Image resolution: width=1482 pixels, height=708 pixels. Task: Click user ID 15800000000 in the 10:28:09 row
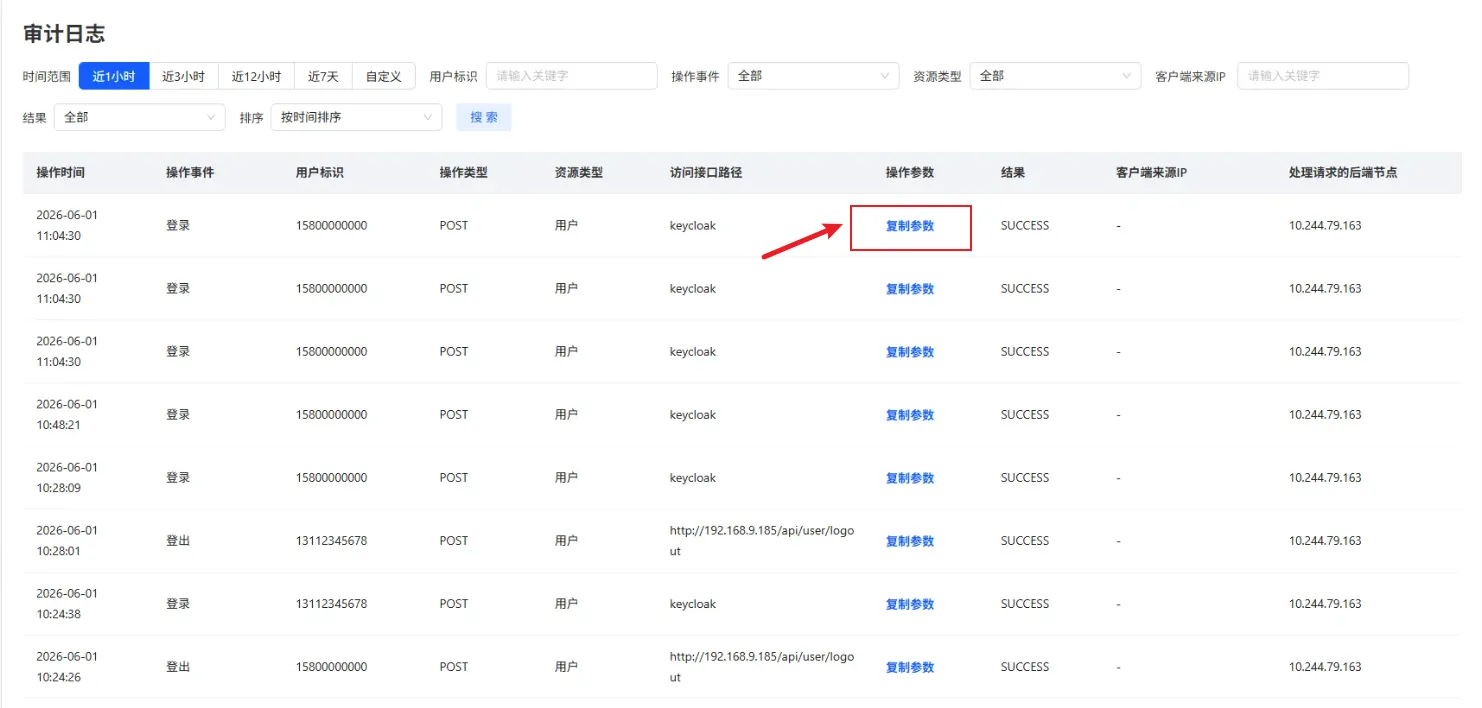pyautogui.click(x=332, y=478)
